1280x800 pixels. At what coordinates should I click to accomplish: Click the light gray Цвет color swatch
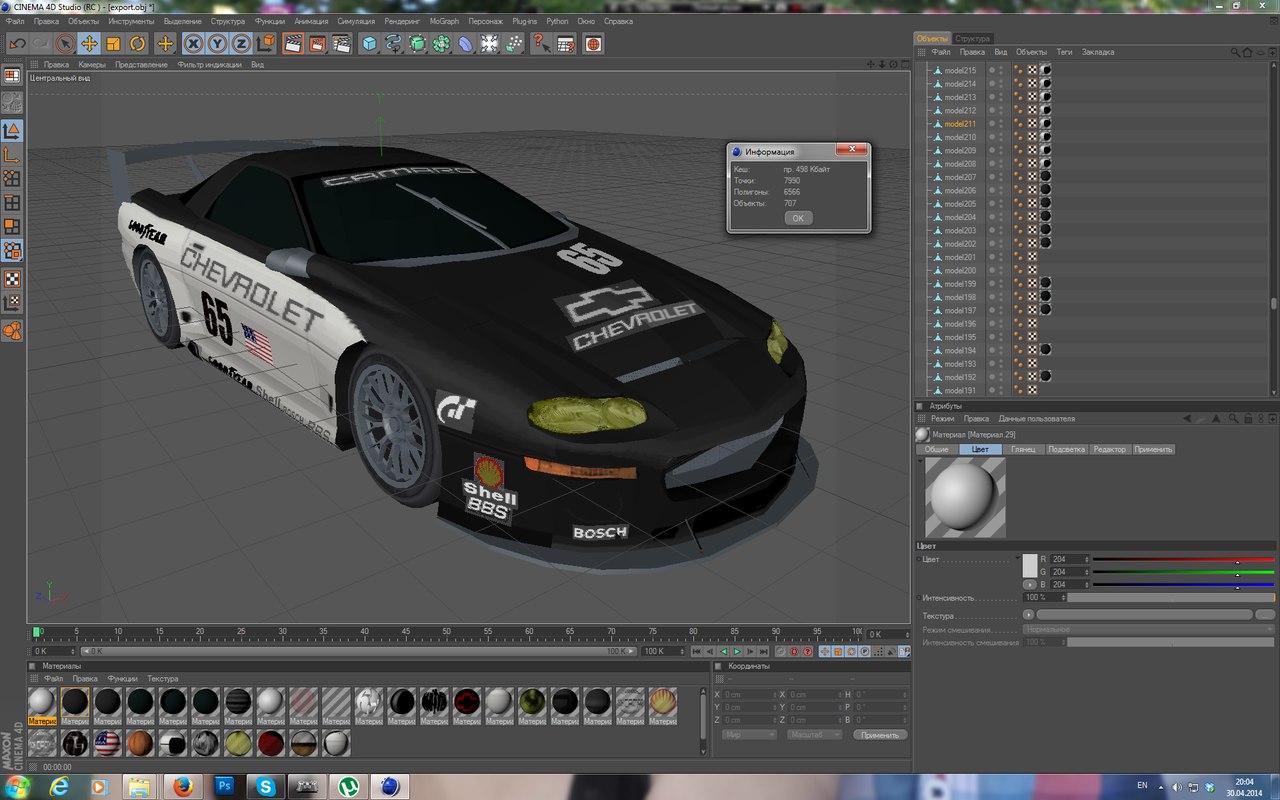(x=1030, y=565)
